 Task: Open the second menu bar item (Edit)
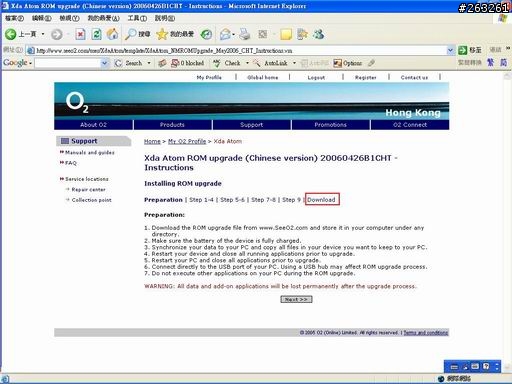42,18
